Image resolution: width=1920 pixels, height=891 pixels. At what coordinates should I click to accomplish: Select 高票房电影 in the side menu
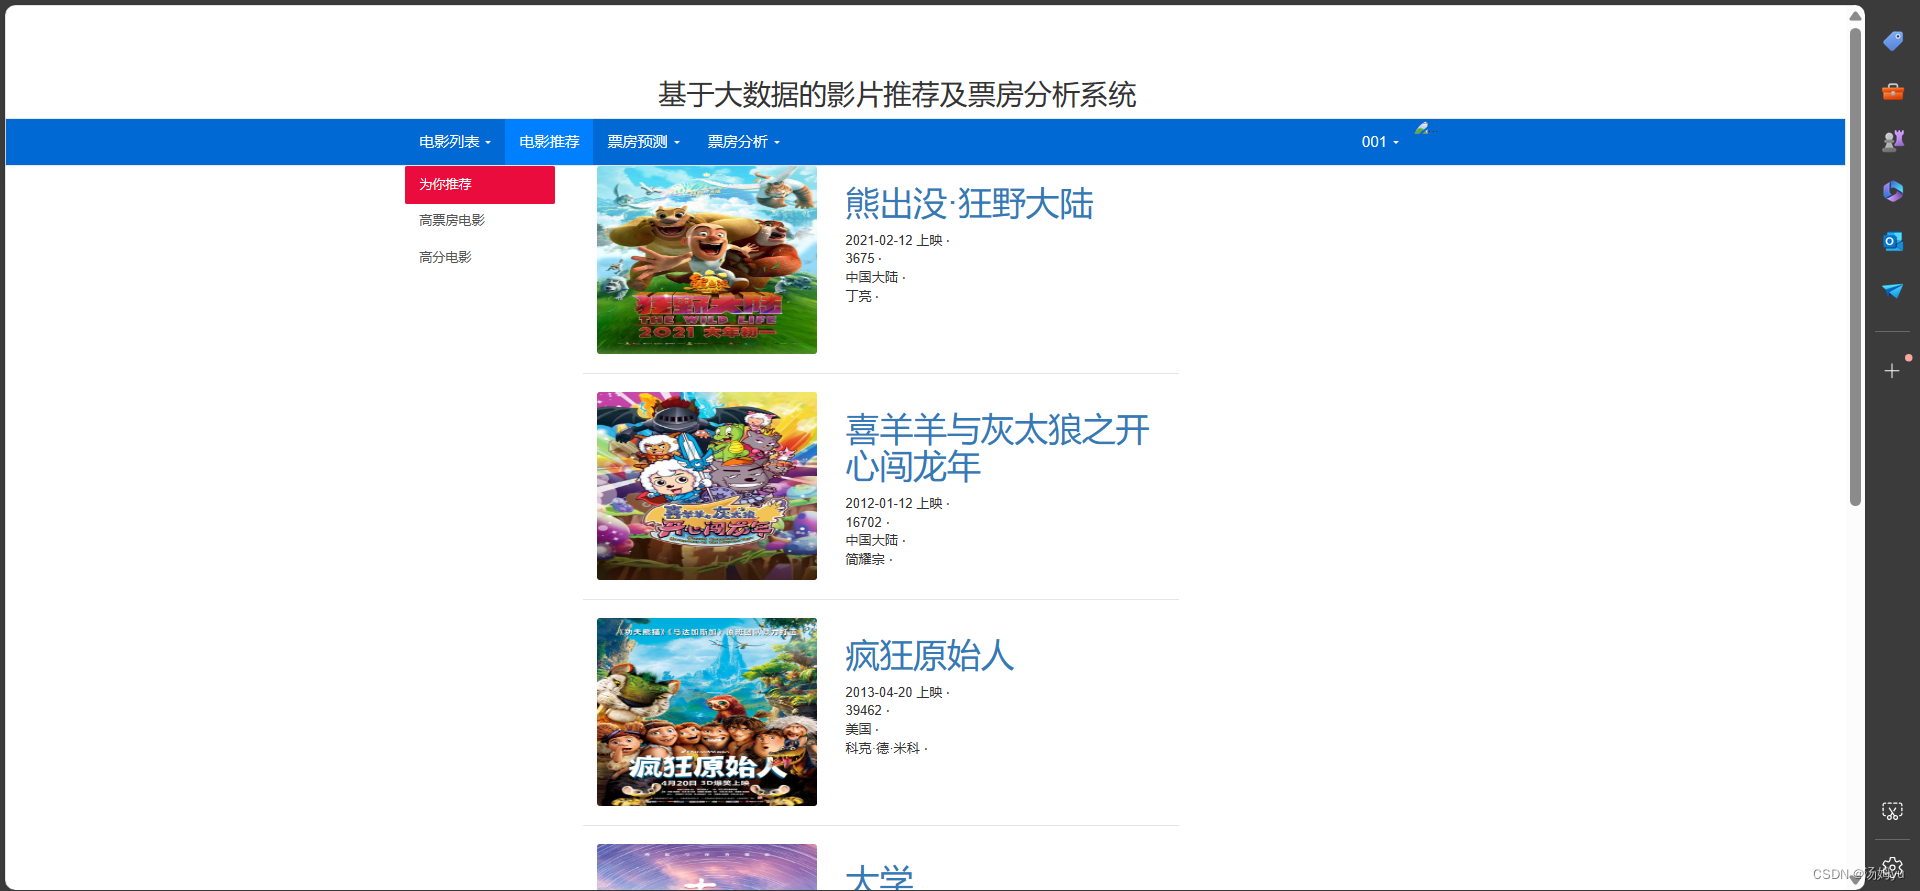[452, 221]
